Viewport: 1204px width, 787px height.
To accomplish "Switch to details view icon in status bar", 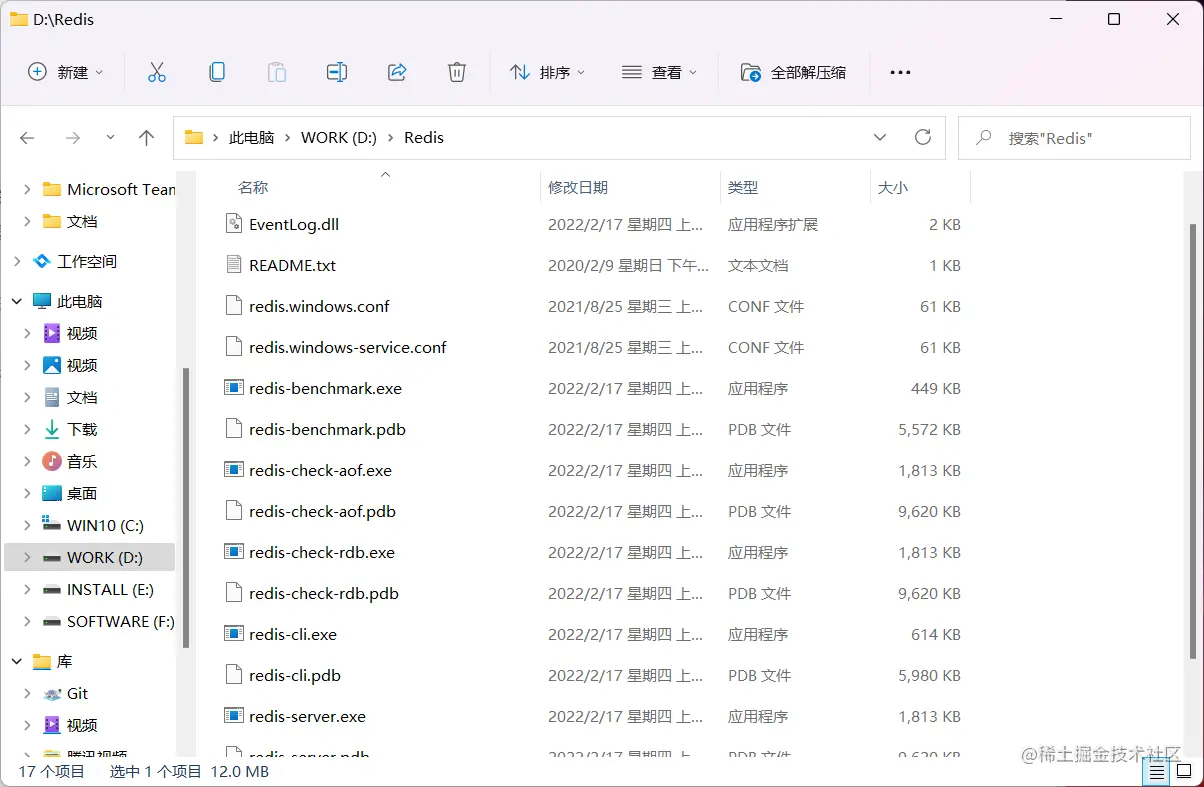I will coord(1157,772).
